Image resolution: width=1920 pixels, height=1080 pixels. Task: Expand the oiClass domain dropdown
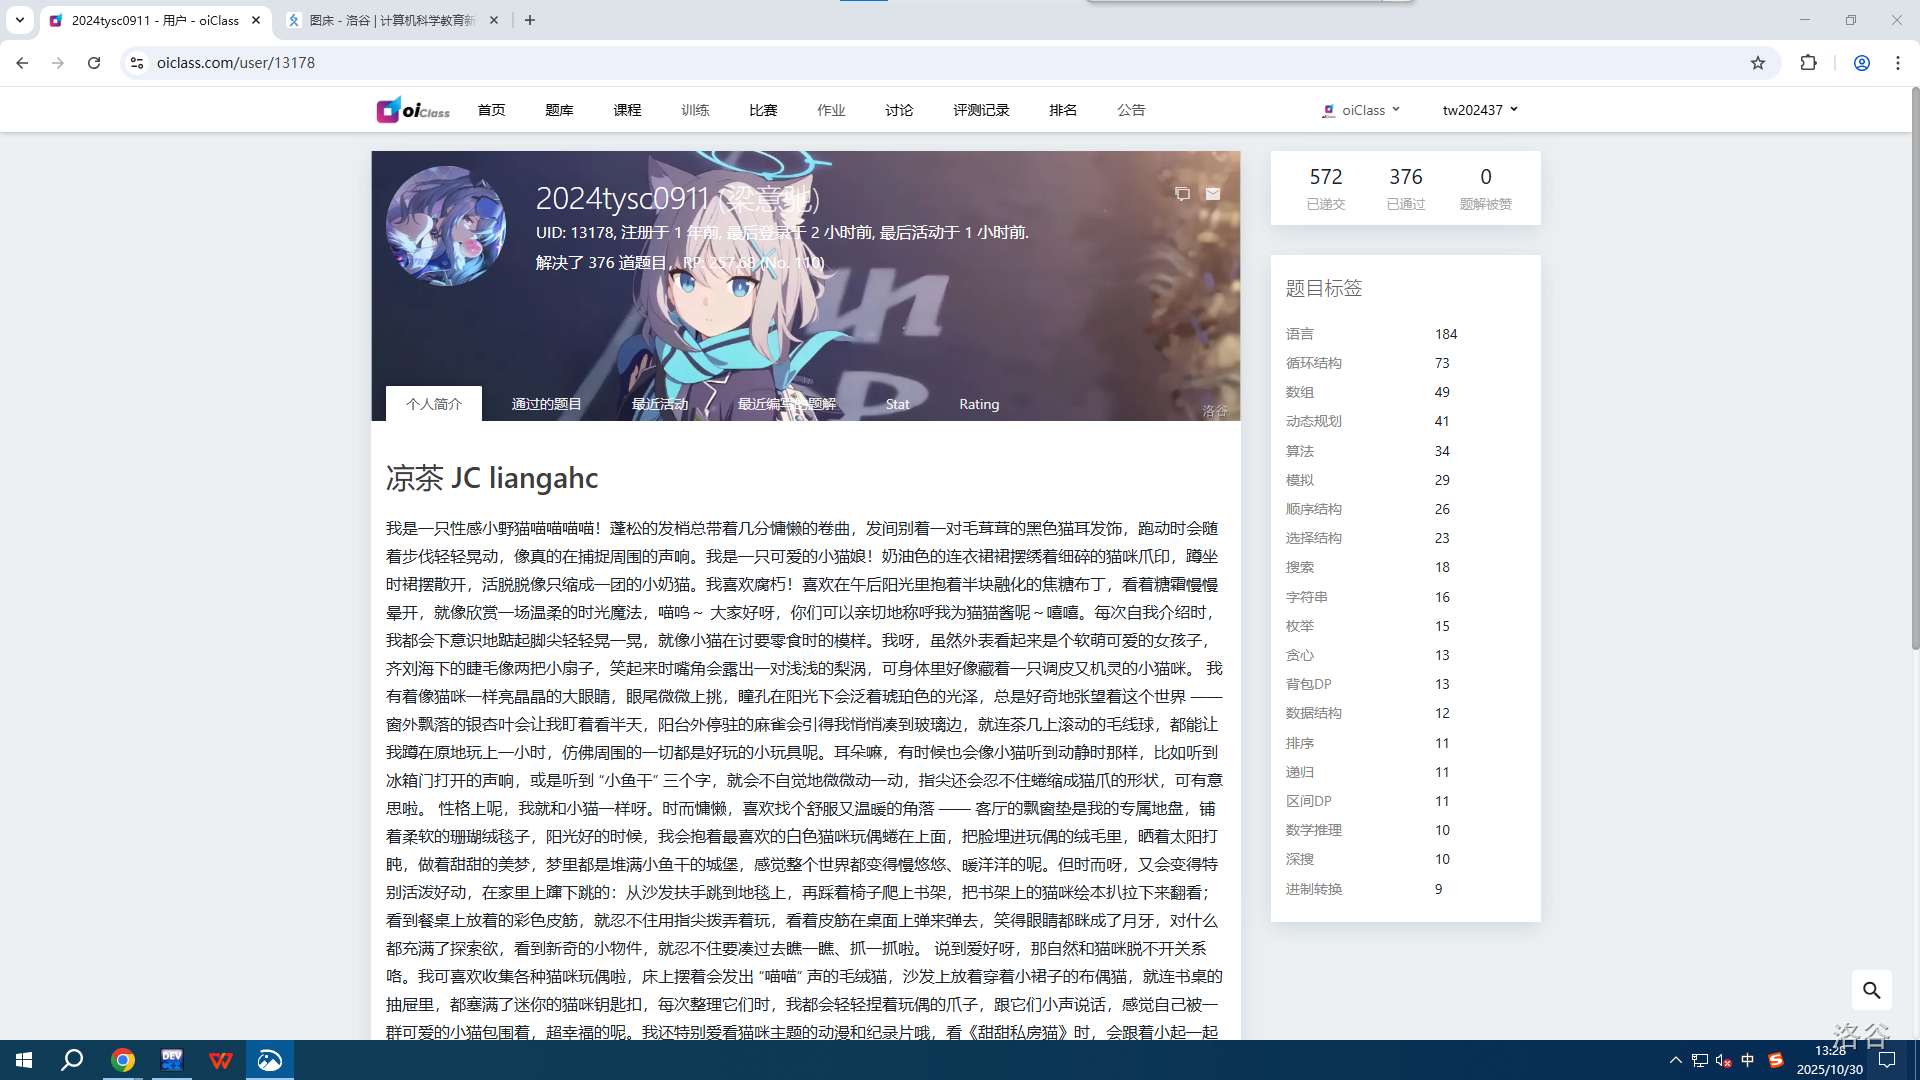[1362, 110]
